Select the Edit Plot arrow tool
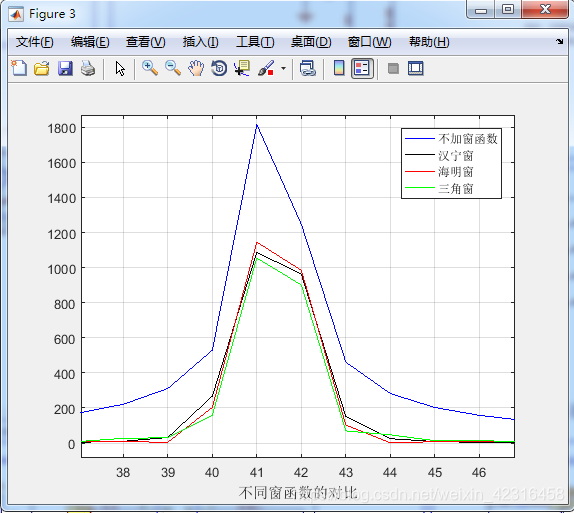This screenshot has height=513, width=574. [x=120, y=68]
